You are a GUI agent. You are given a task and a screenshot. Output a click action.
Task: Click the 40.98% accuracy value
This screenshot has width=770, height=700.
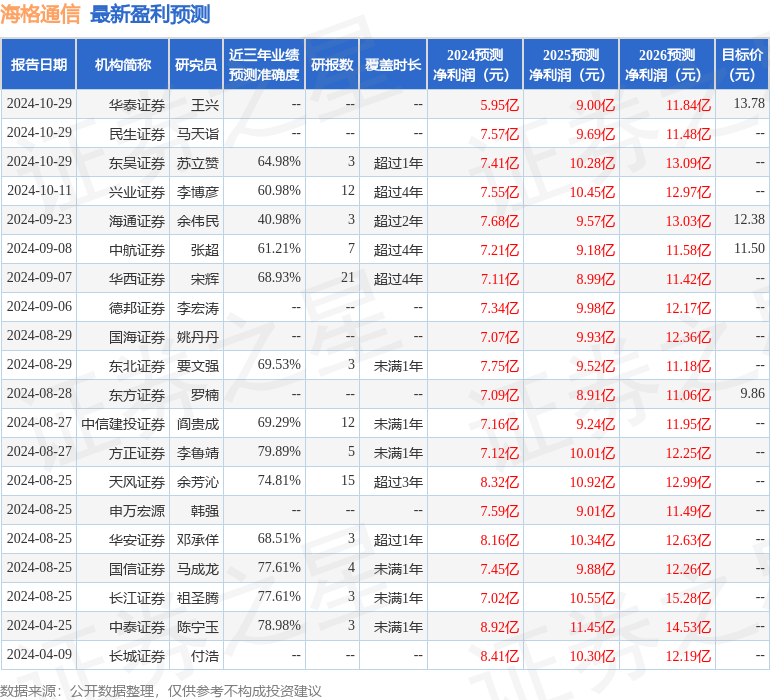pos(279,219)
